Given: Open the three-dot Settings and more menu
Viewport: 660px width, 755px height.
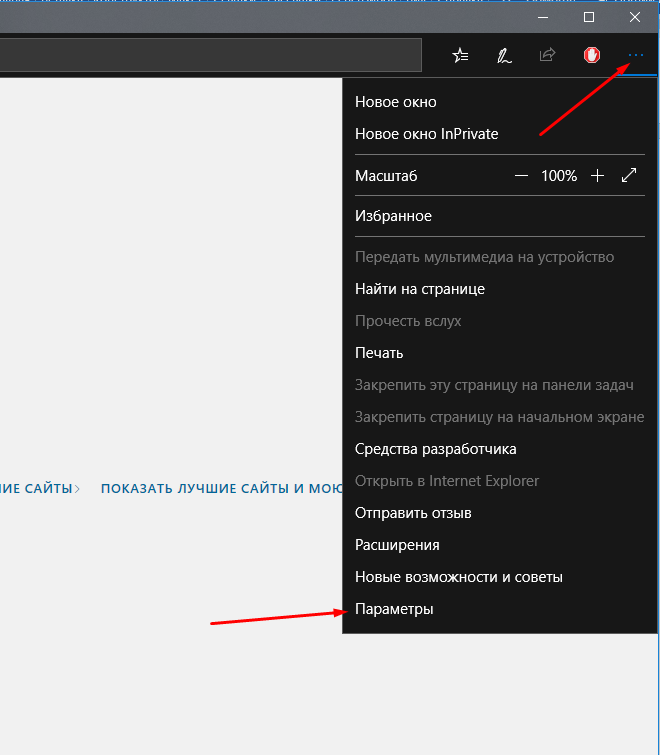Looking at the screenshot, I should [x=635, y=55].
